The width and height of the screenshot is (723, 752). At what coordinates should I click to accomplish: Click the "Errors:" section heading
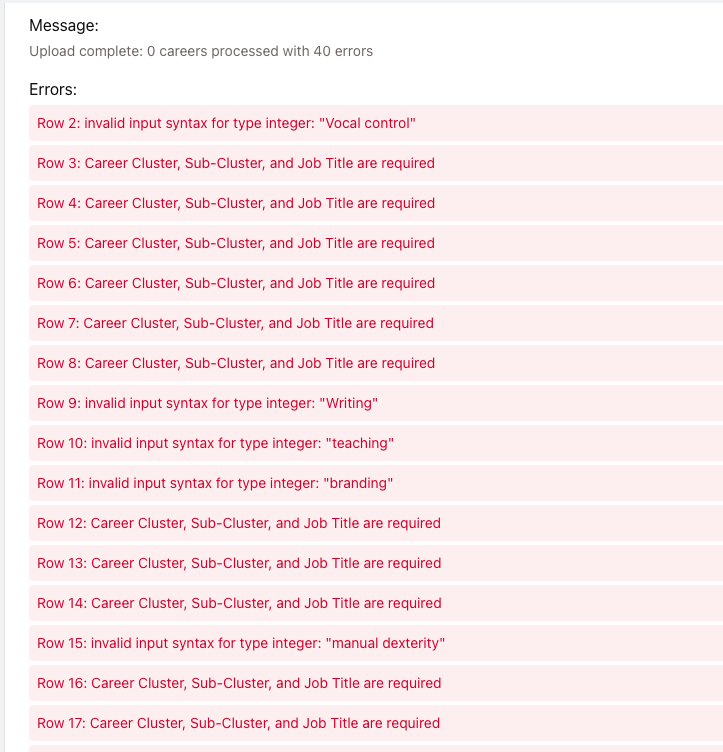[53, 89]
